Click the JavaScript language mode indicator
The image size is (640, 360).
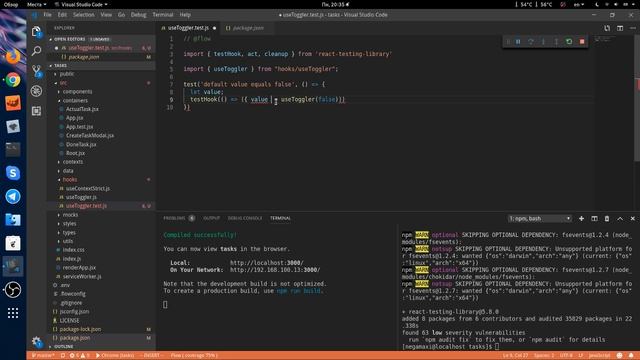(599, 356)
